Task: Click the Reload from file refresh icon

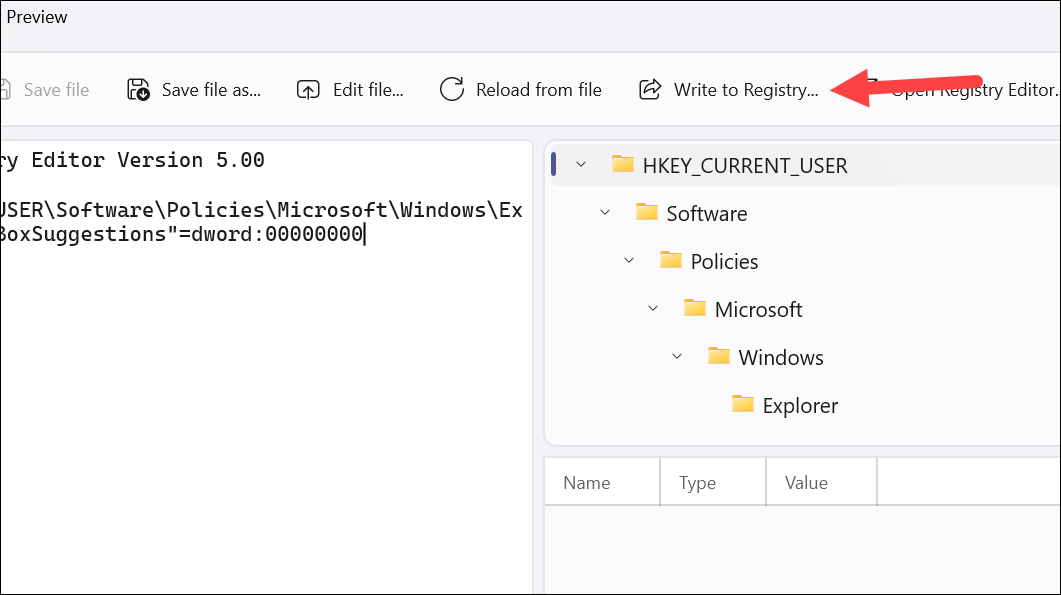Action: pos(452,89)
